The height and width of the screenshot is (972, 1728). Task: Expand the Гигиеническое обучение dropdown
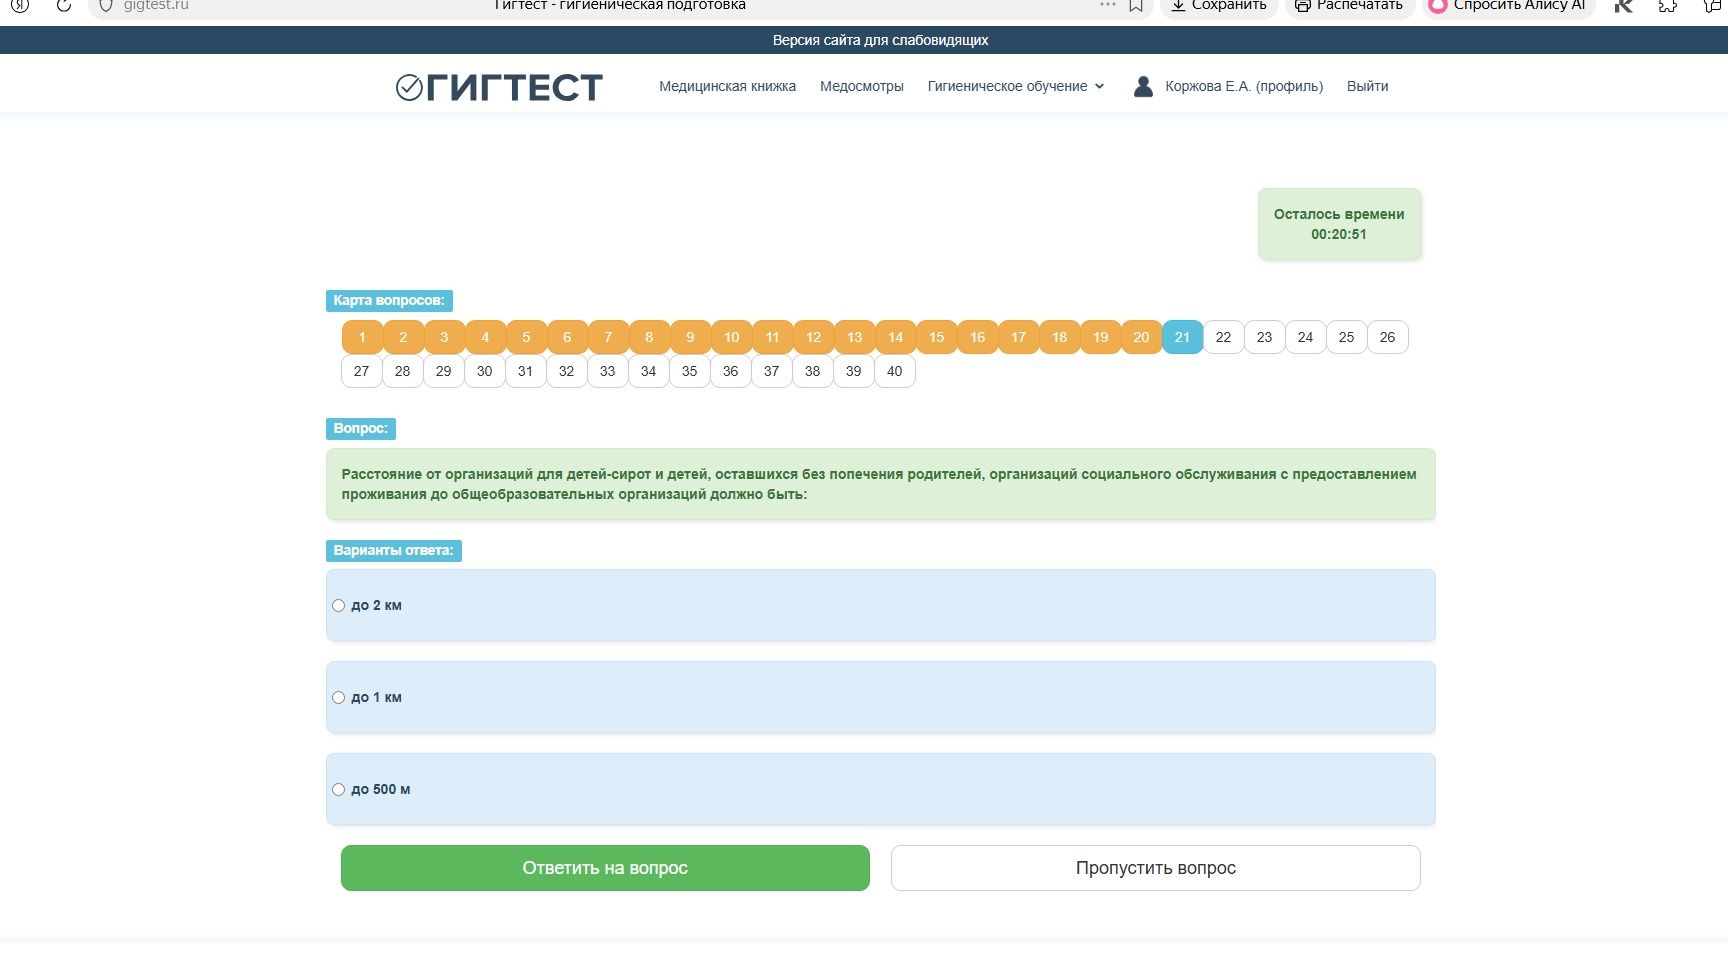(1016, 86)
